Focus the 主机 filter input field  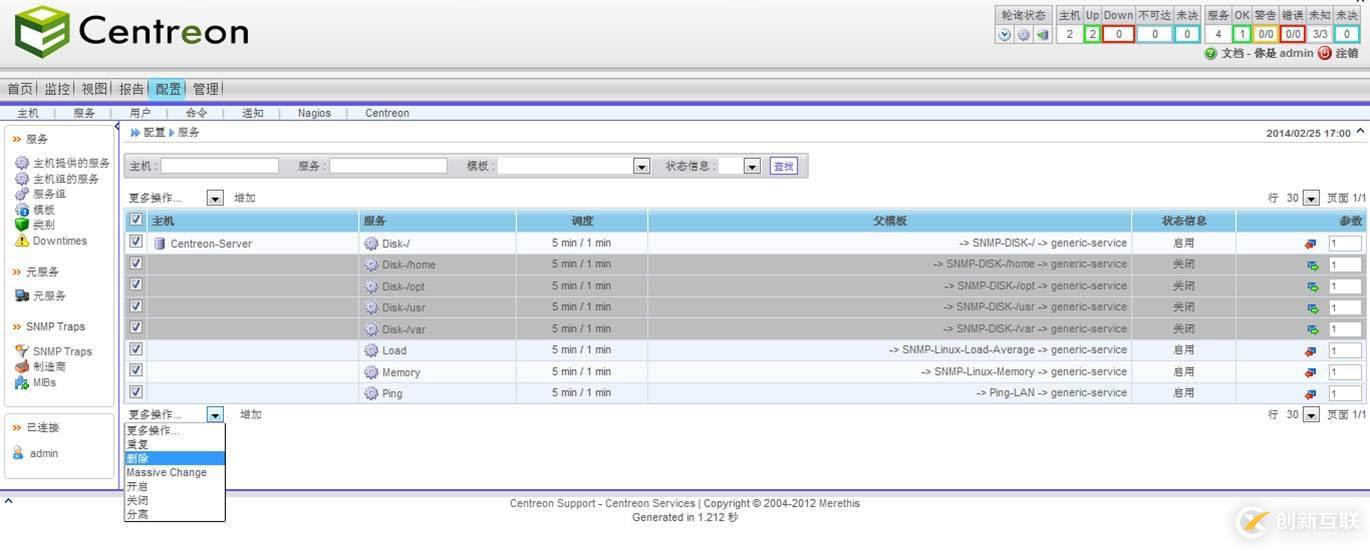tap(220, 166)
